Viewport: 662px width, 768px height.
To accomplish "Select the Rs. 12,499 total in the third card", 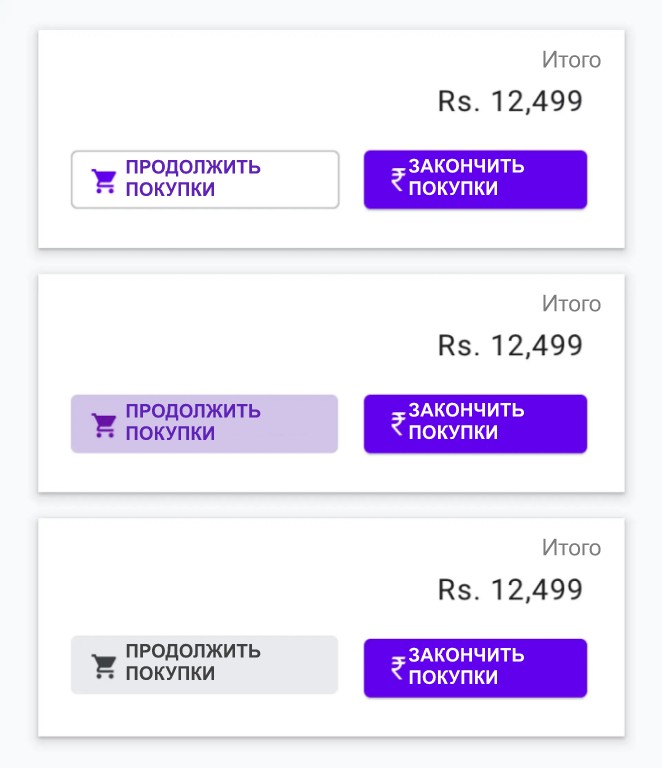I will pos(510,589).
